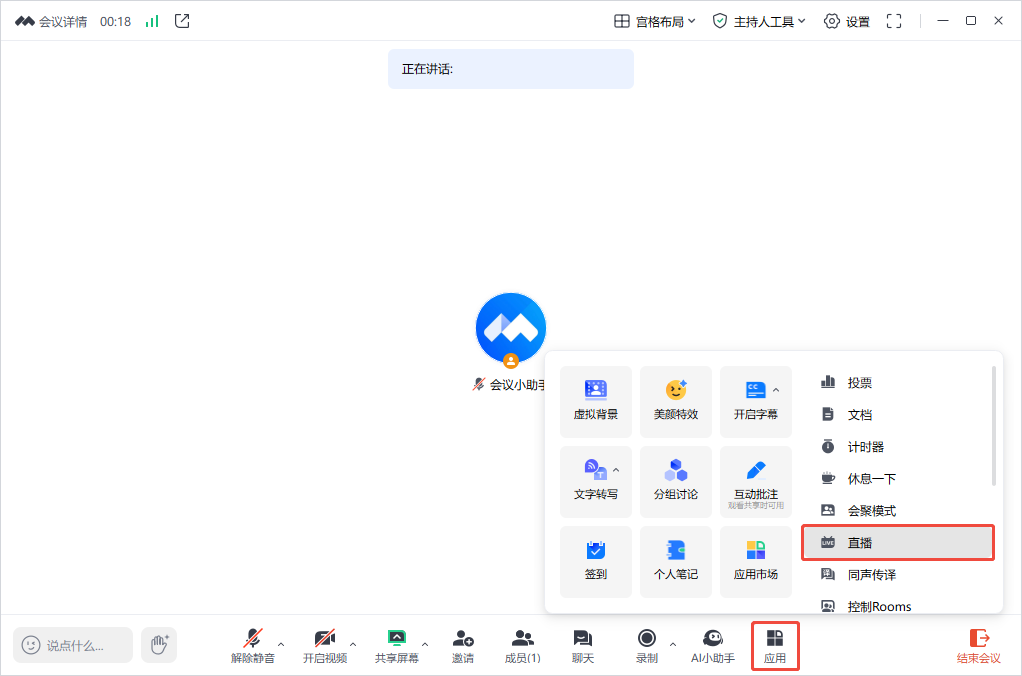Click 结束会议 to end meeting
This screenshot has width=1022, height=676.
click(x=978, y=646)
